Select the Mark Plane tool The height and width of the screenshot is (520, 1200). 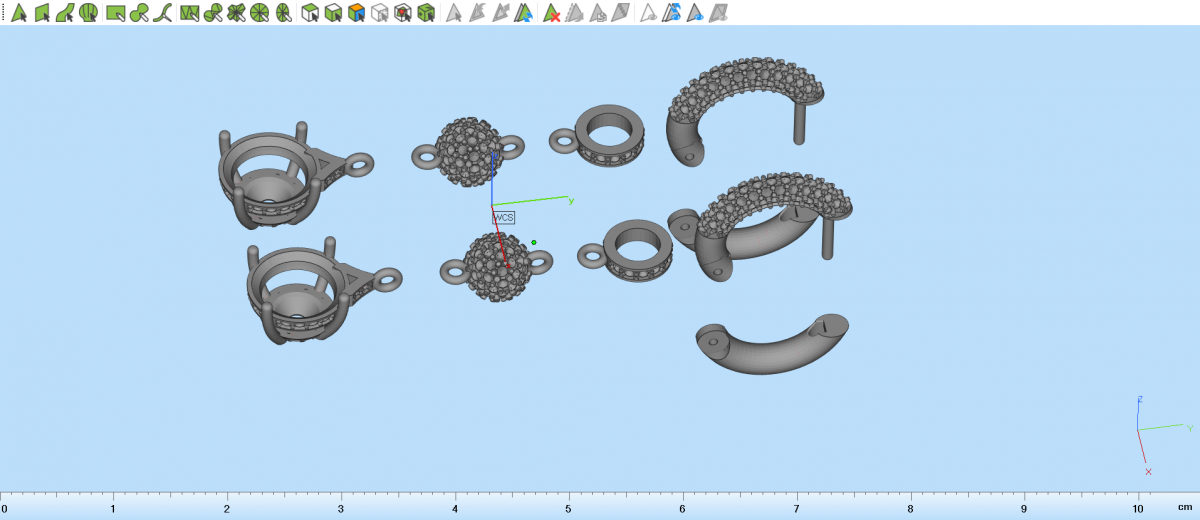[42, 13]
